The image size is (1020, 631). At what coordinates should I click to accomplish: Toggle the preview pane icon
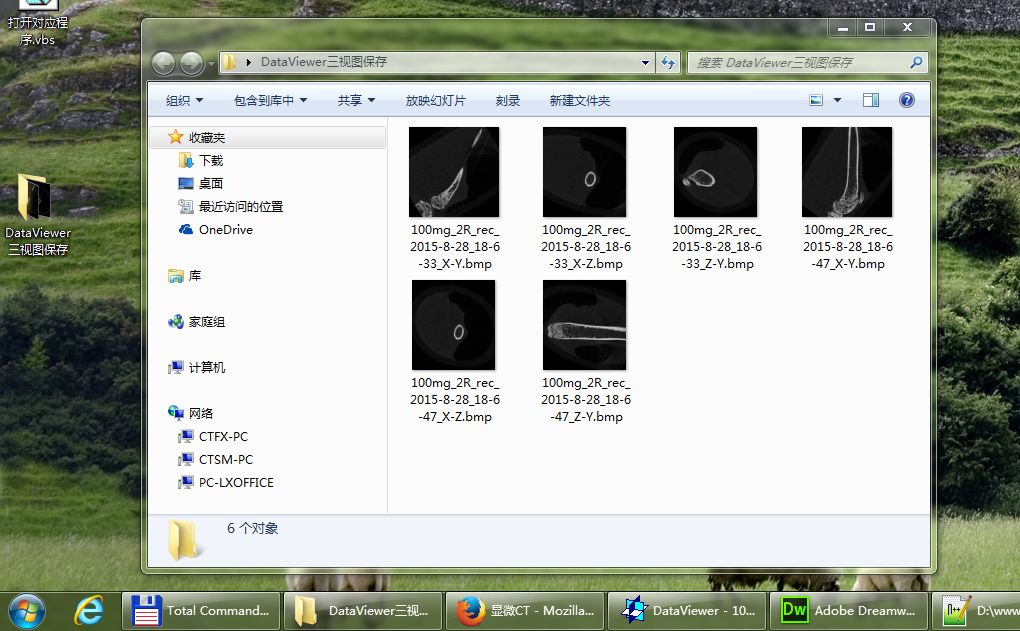coord(871,100)
